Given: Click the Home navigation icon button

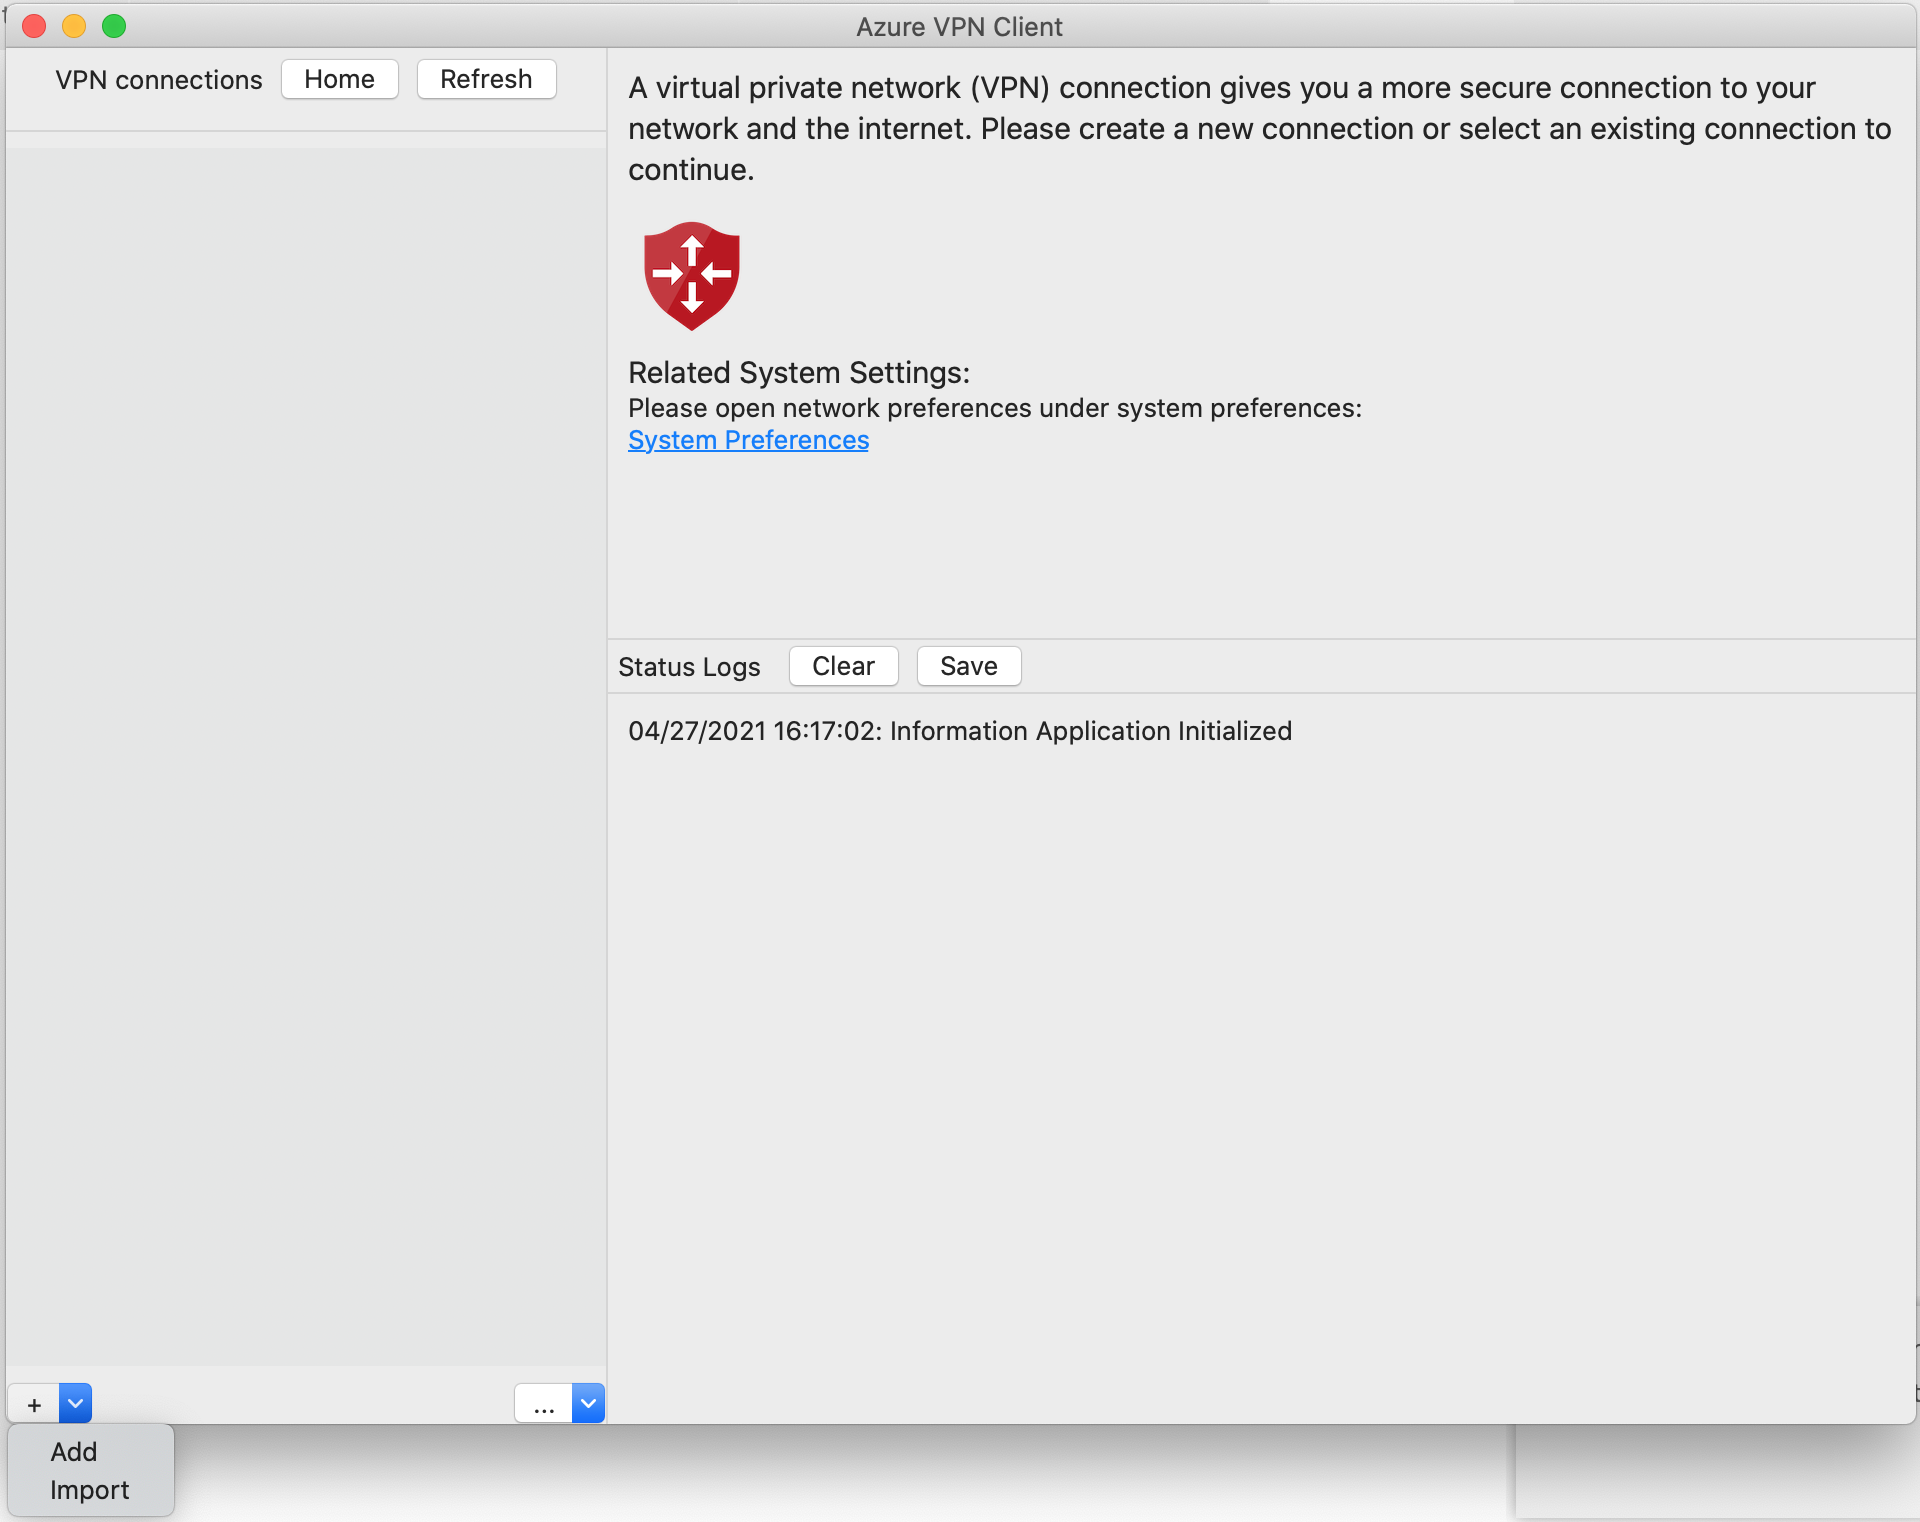Looking at the screenshot, I should [340, 79].
